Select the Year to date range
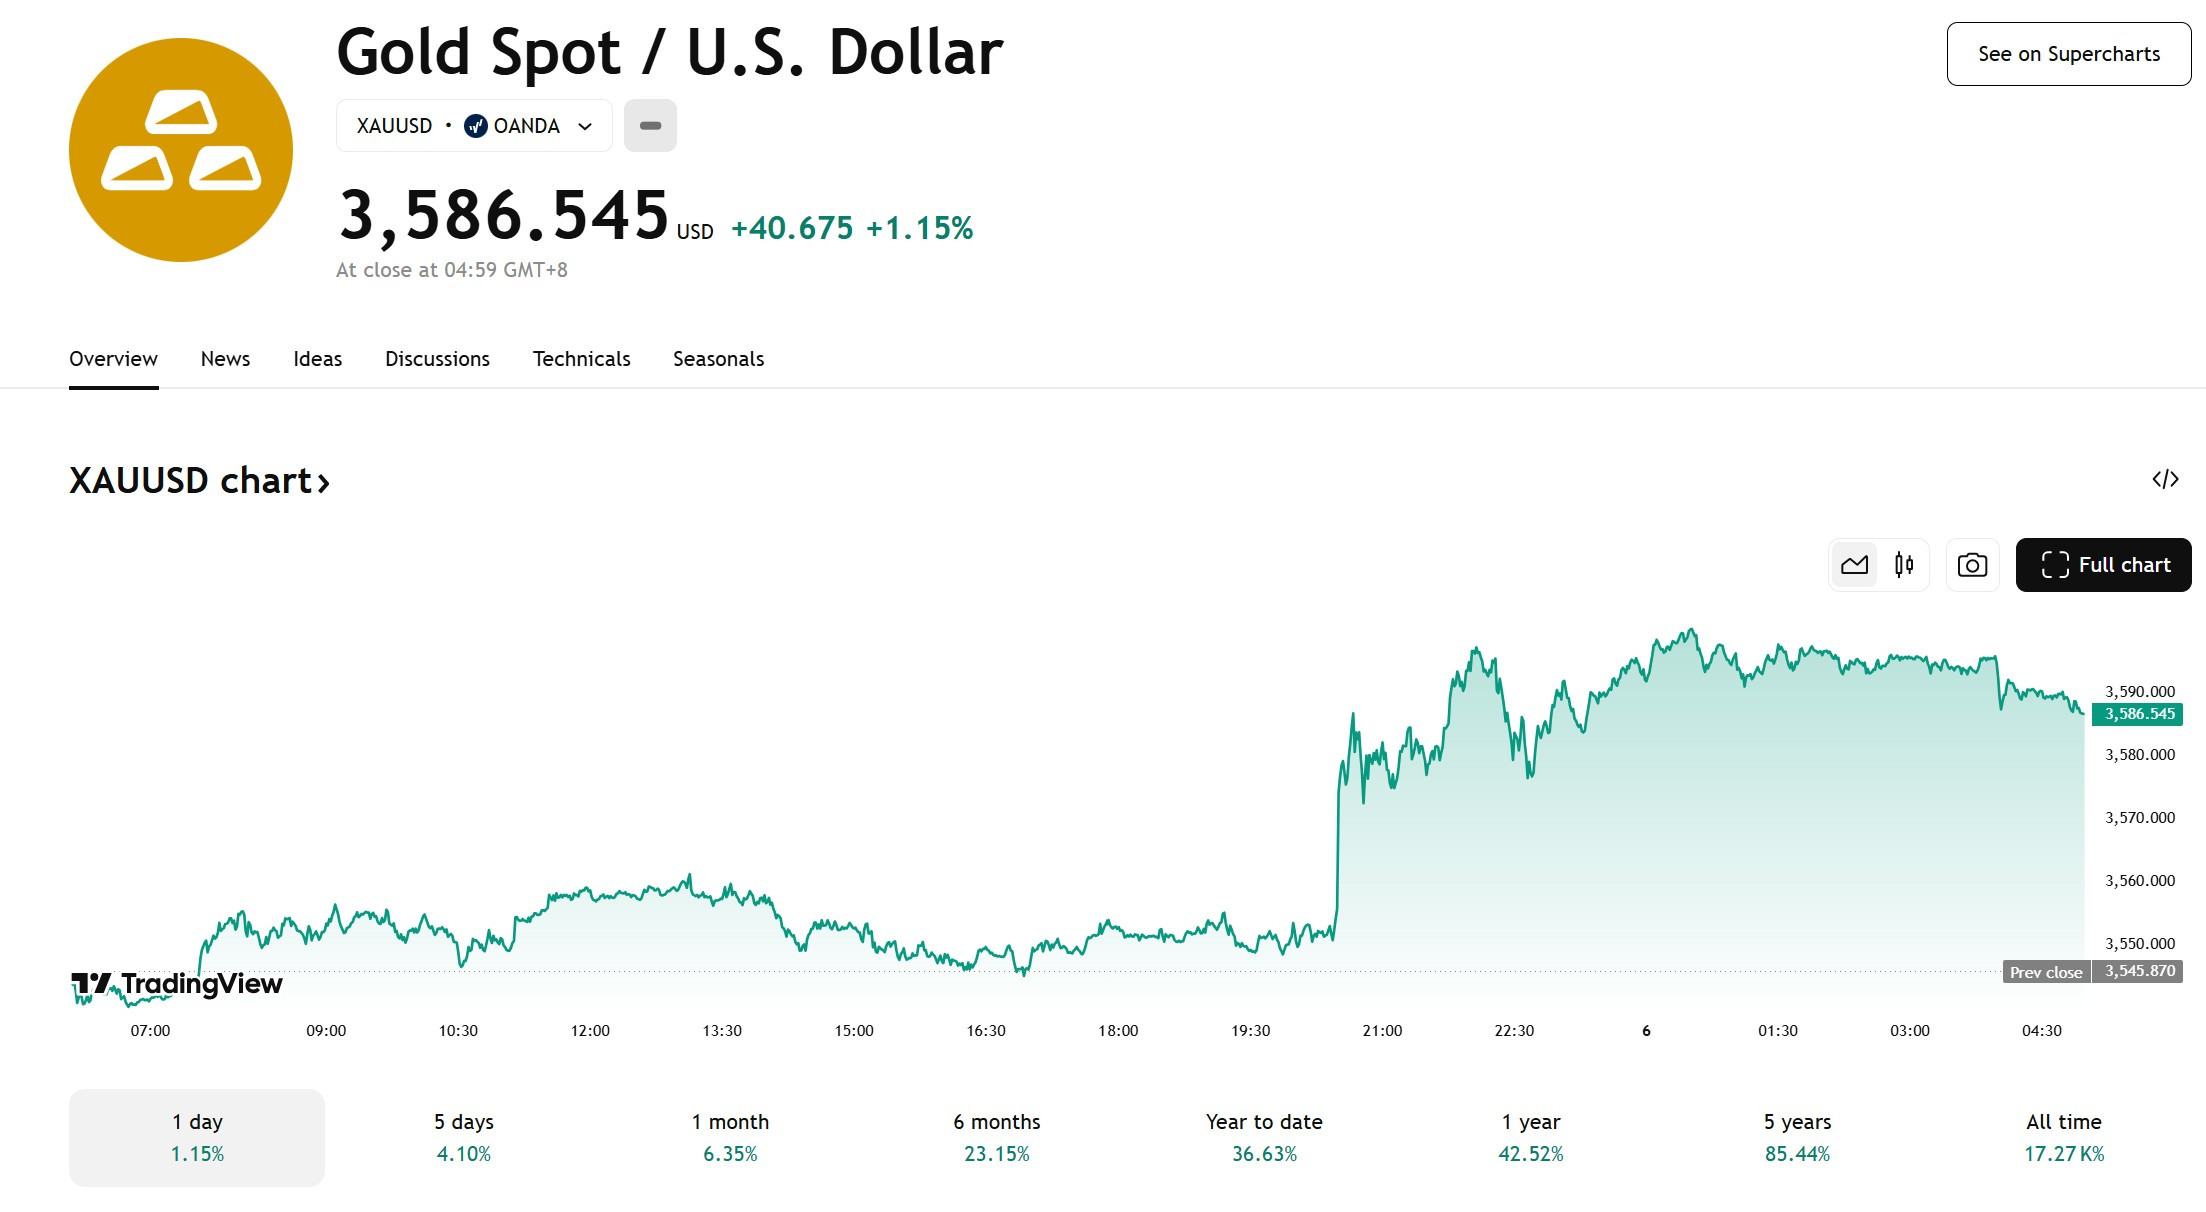 tap(1264, 1138)
